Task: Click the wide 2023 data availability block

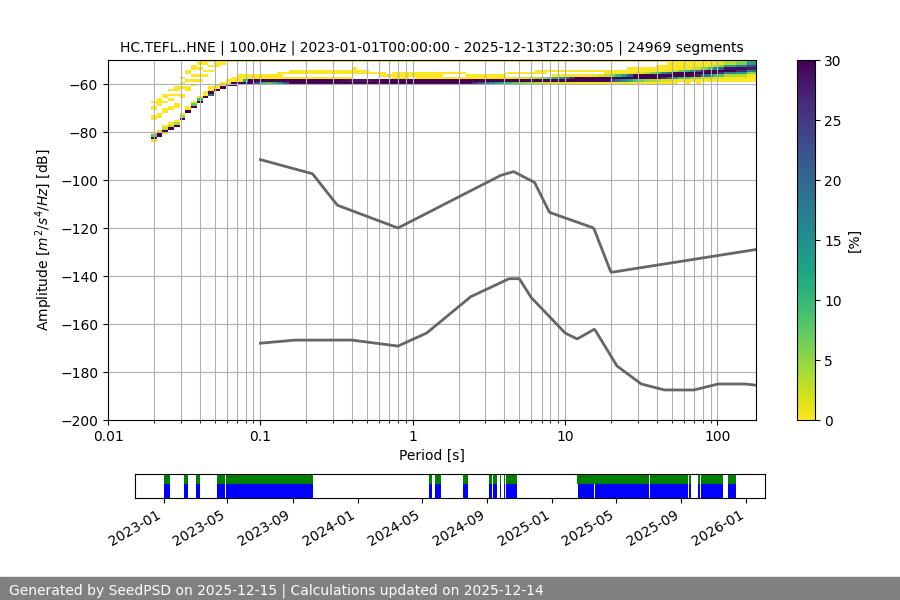Action: (x=265, y=486)
